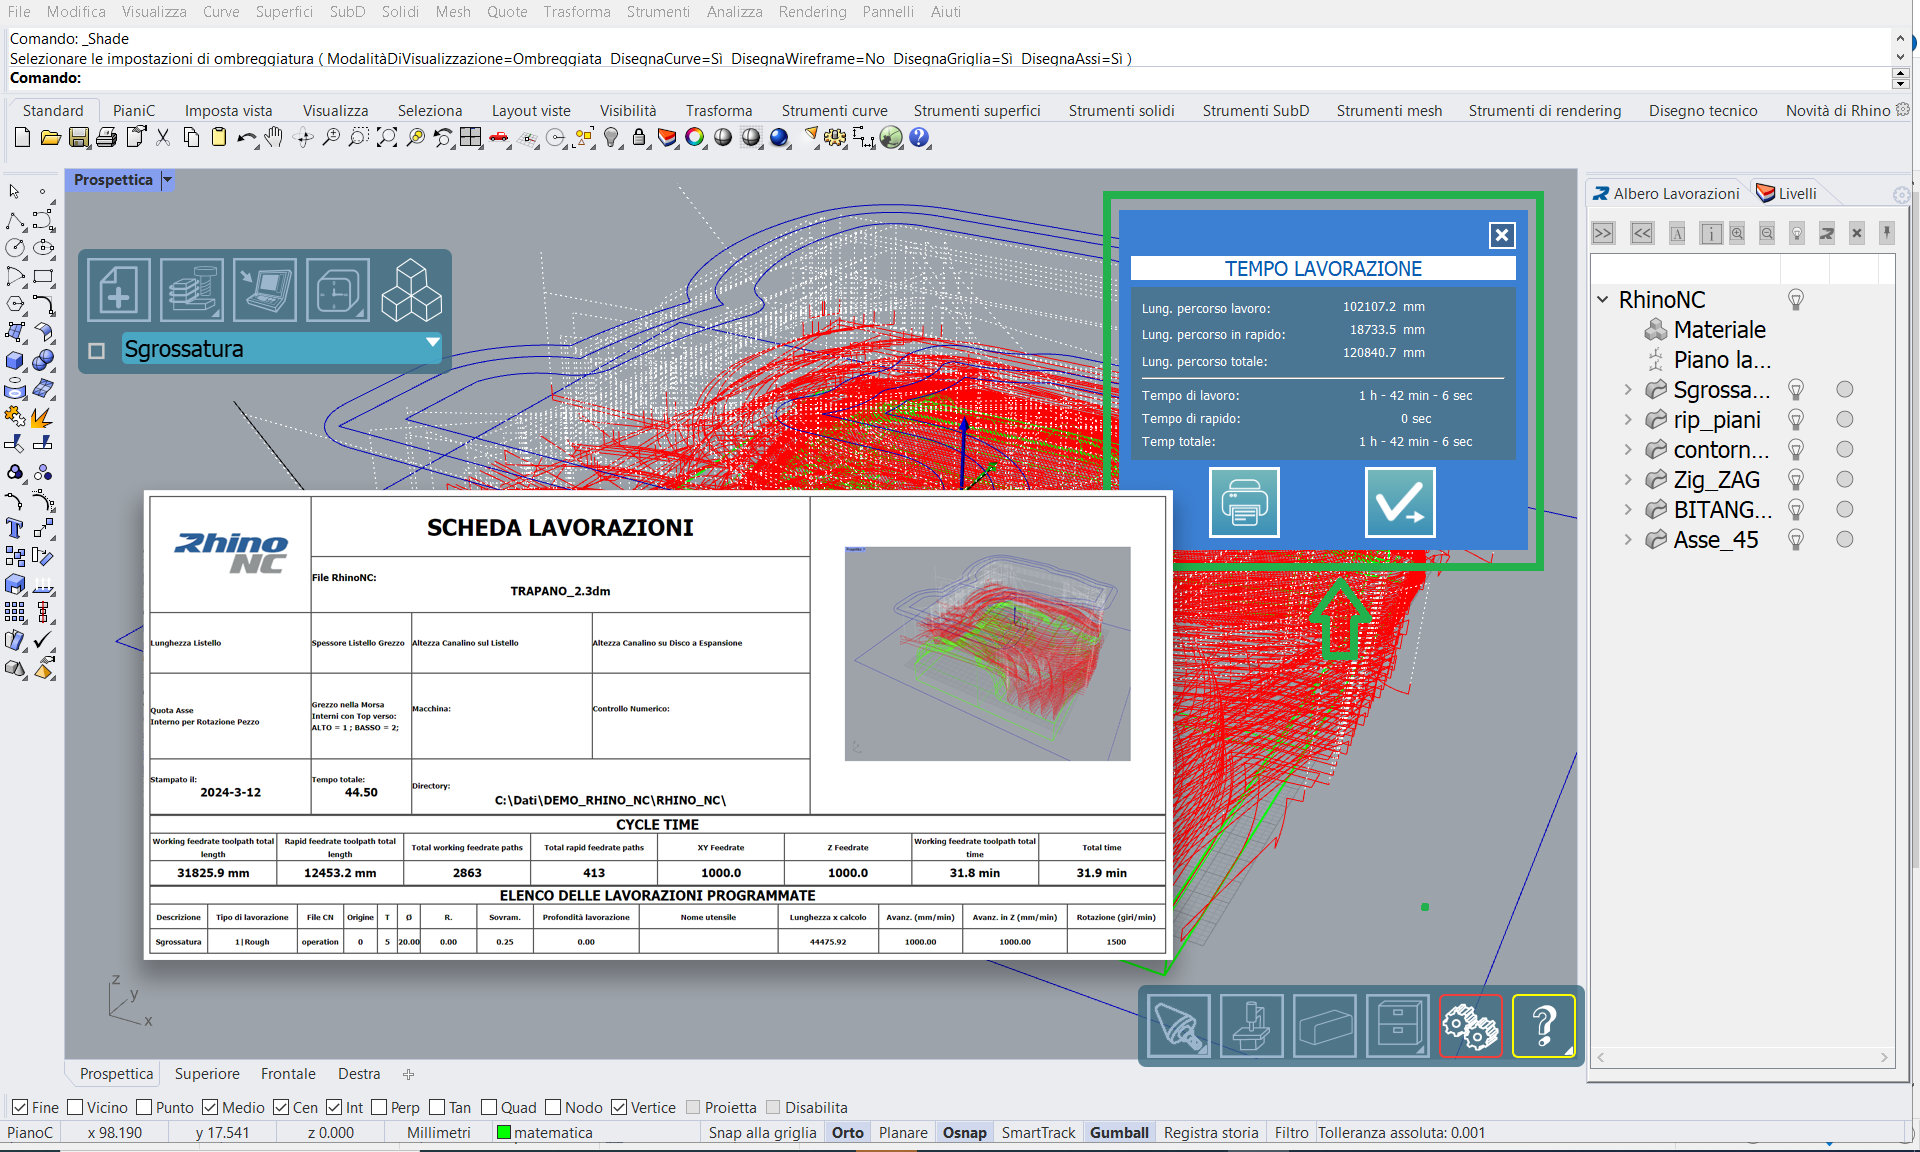Check the box beside Sgrossatura dropdown
This screenshot has height=1152, width=1920.
[x=97, y=351]
